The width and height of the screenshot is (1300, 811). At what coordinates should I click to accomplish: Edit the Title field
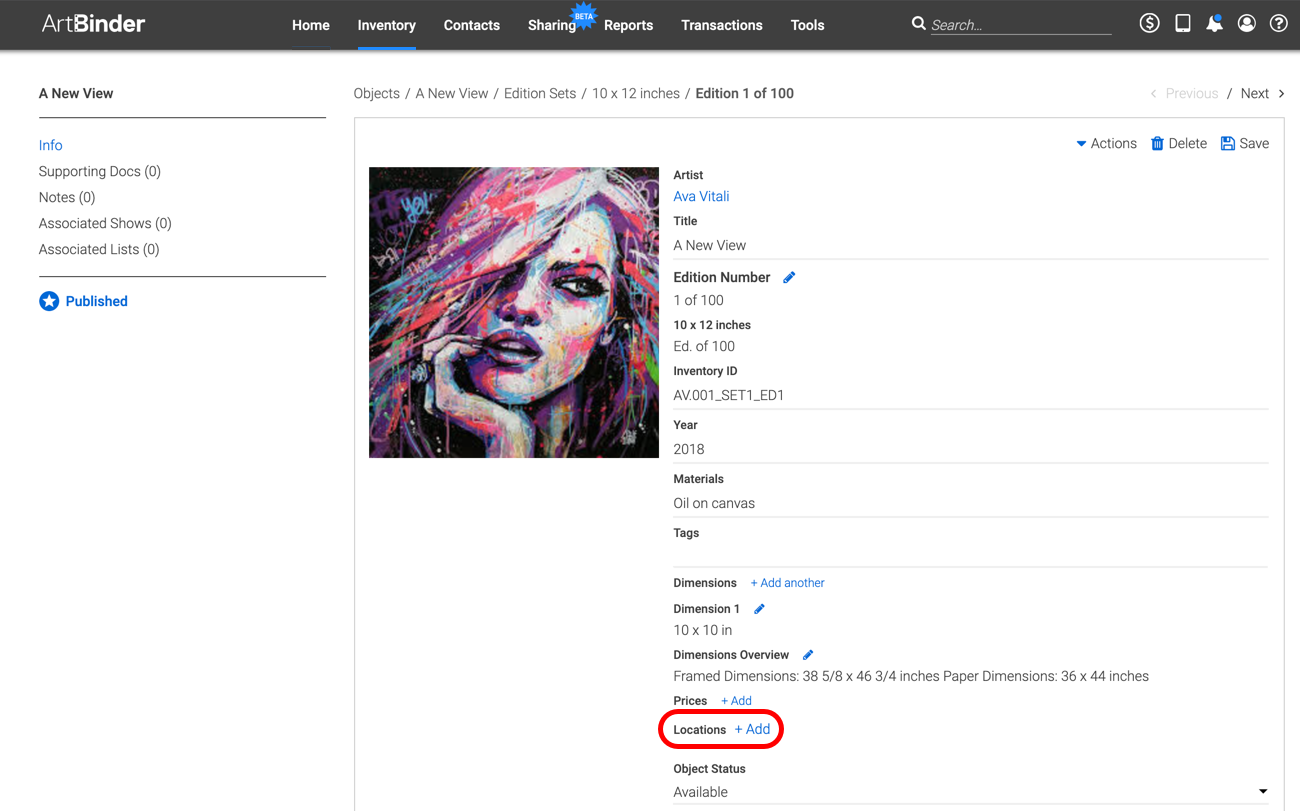click(971, 245)
